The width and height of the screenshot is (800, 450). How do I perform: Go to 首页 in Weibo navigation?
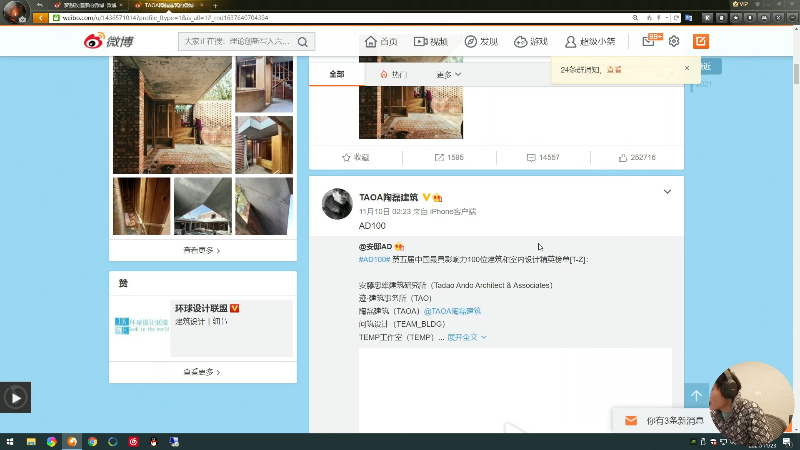pos(382,41)
